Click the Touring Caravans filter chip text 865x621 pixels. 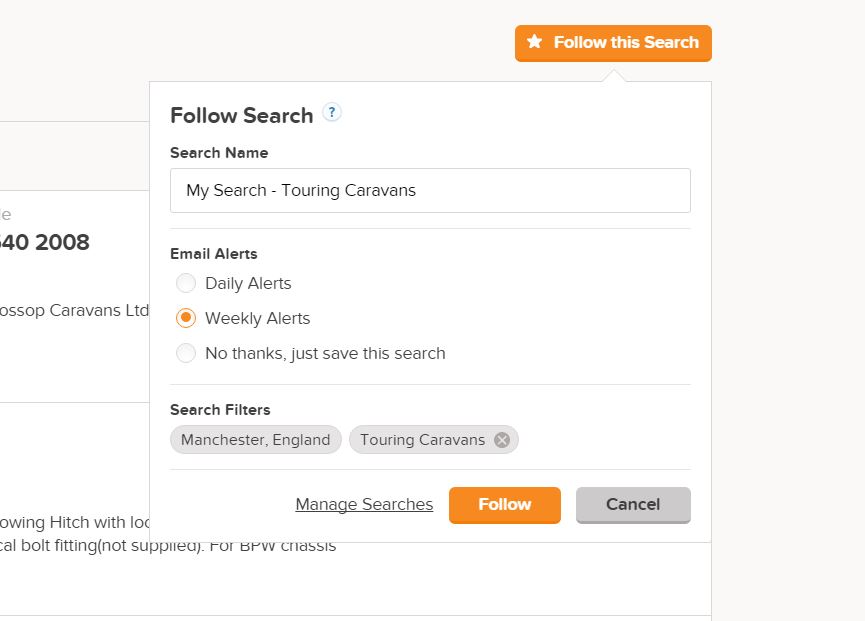[x=422, y=440]
